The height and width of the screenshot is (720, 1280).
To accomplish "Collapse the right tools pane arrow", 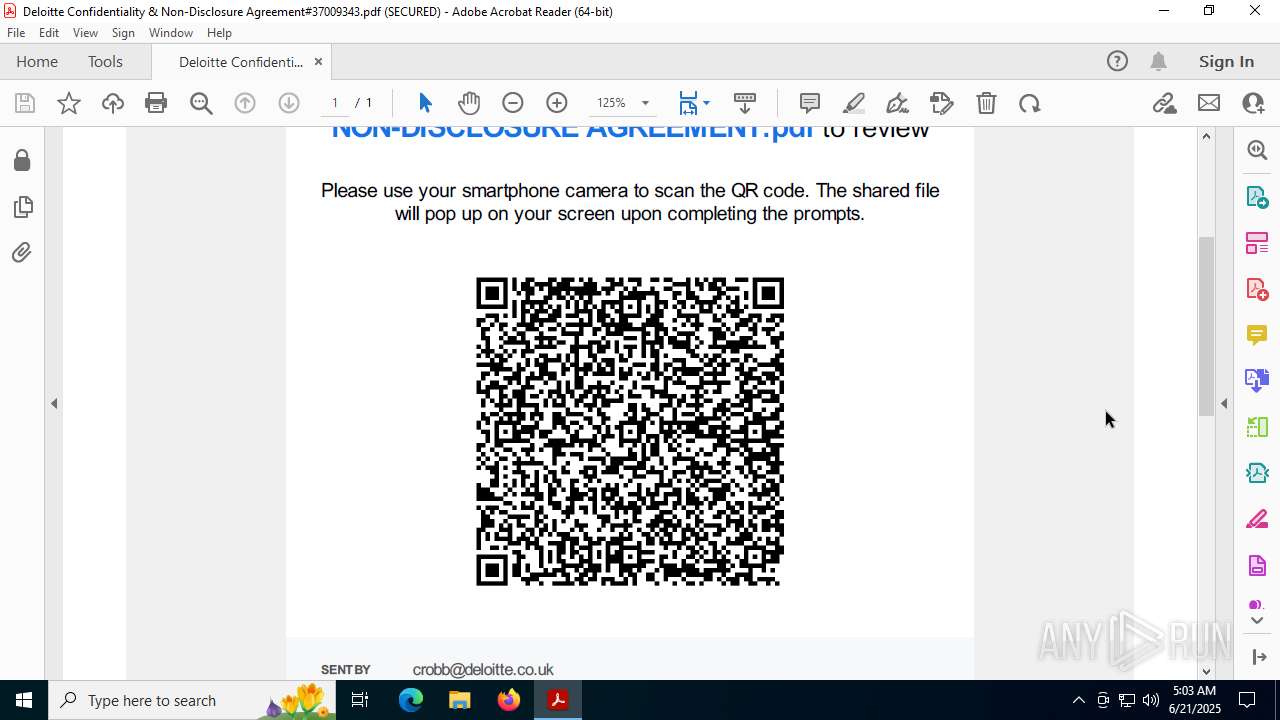I will [1224, 404].
